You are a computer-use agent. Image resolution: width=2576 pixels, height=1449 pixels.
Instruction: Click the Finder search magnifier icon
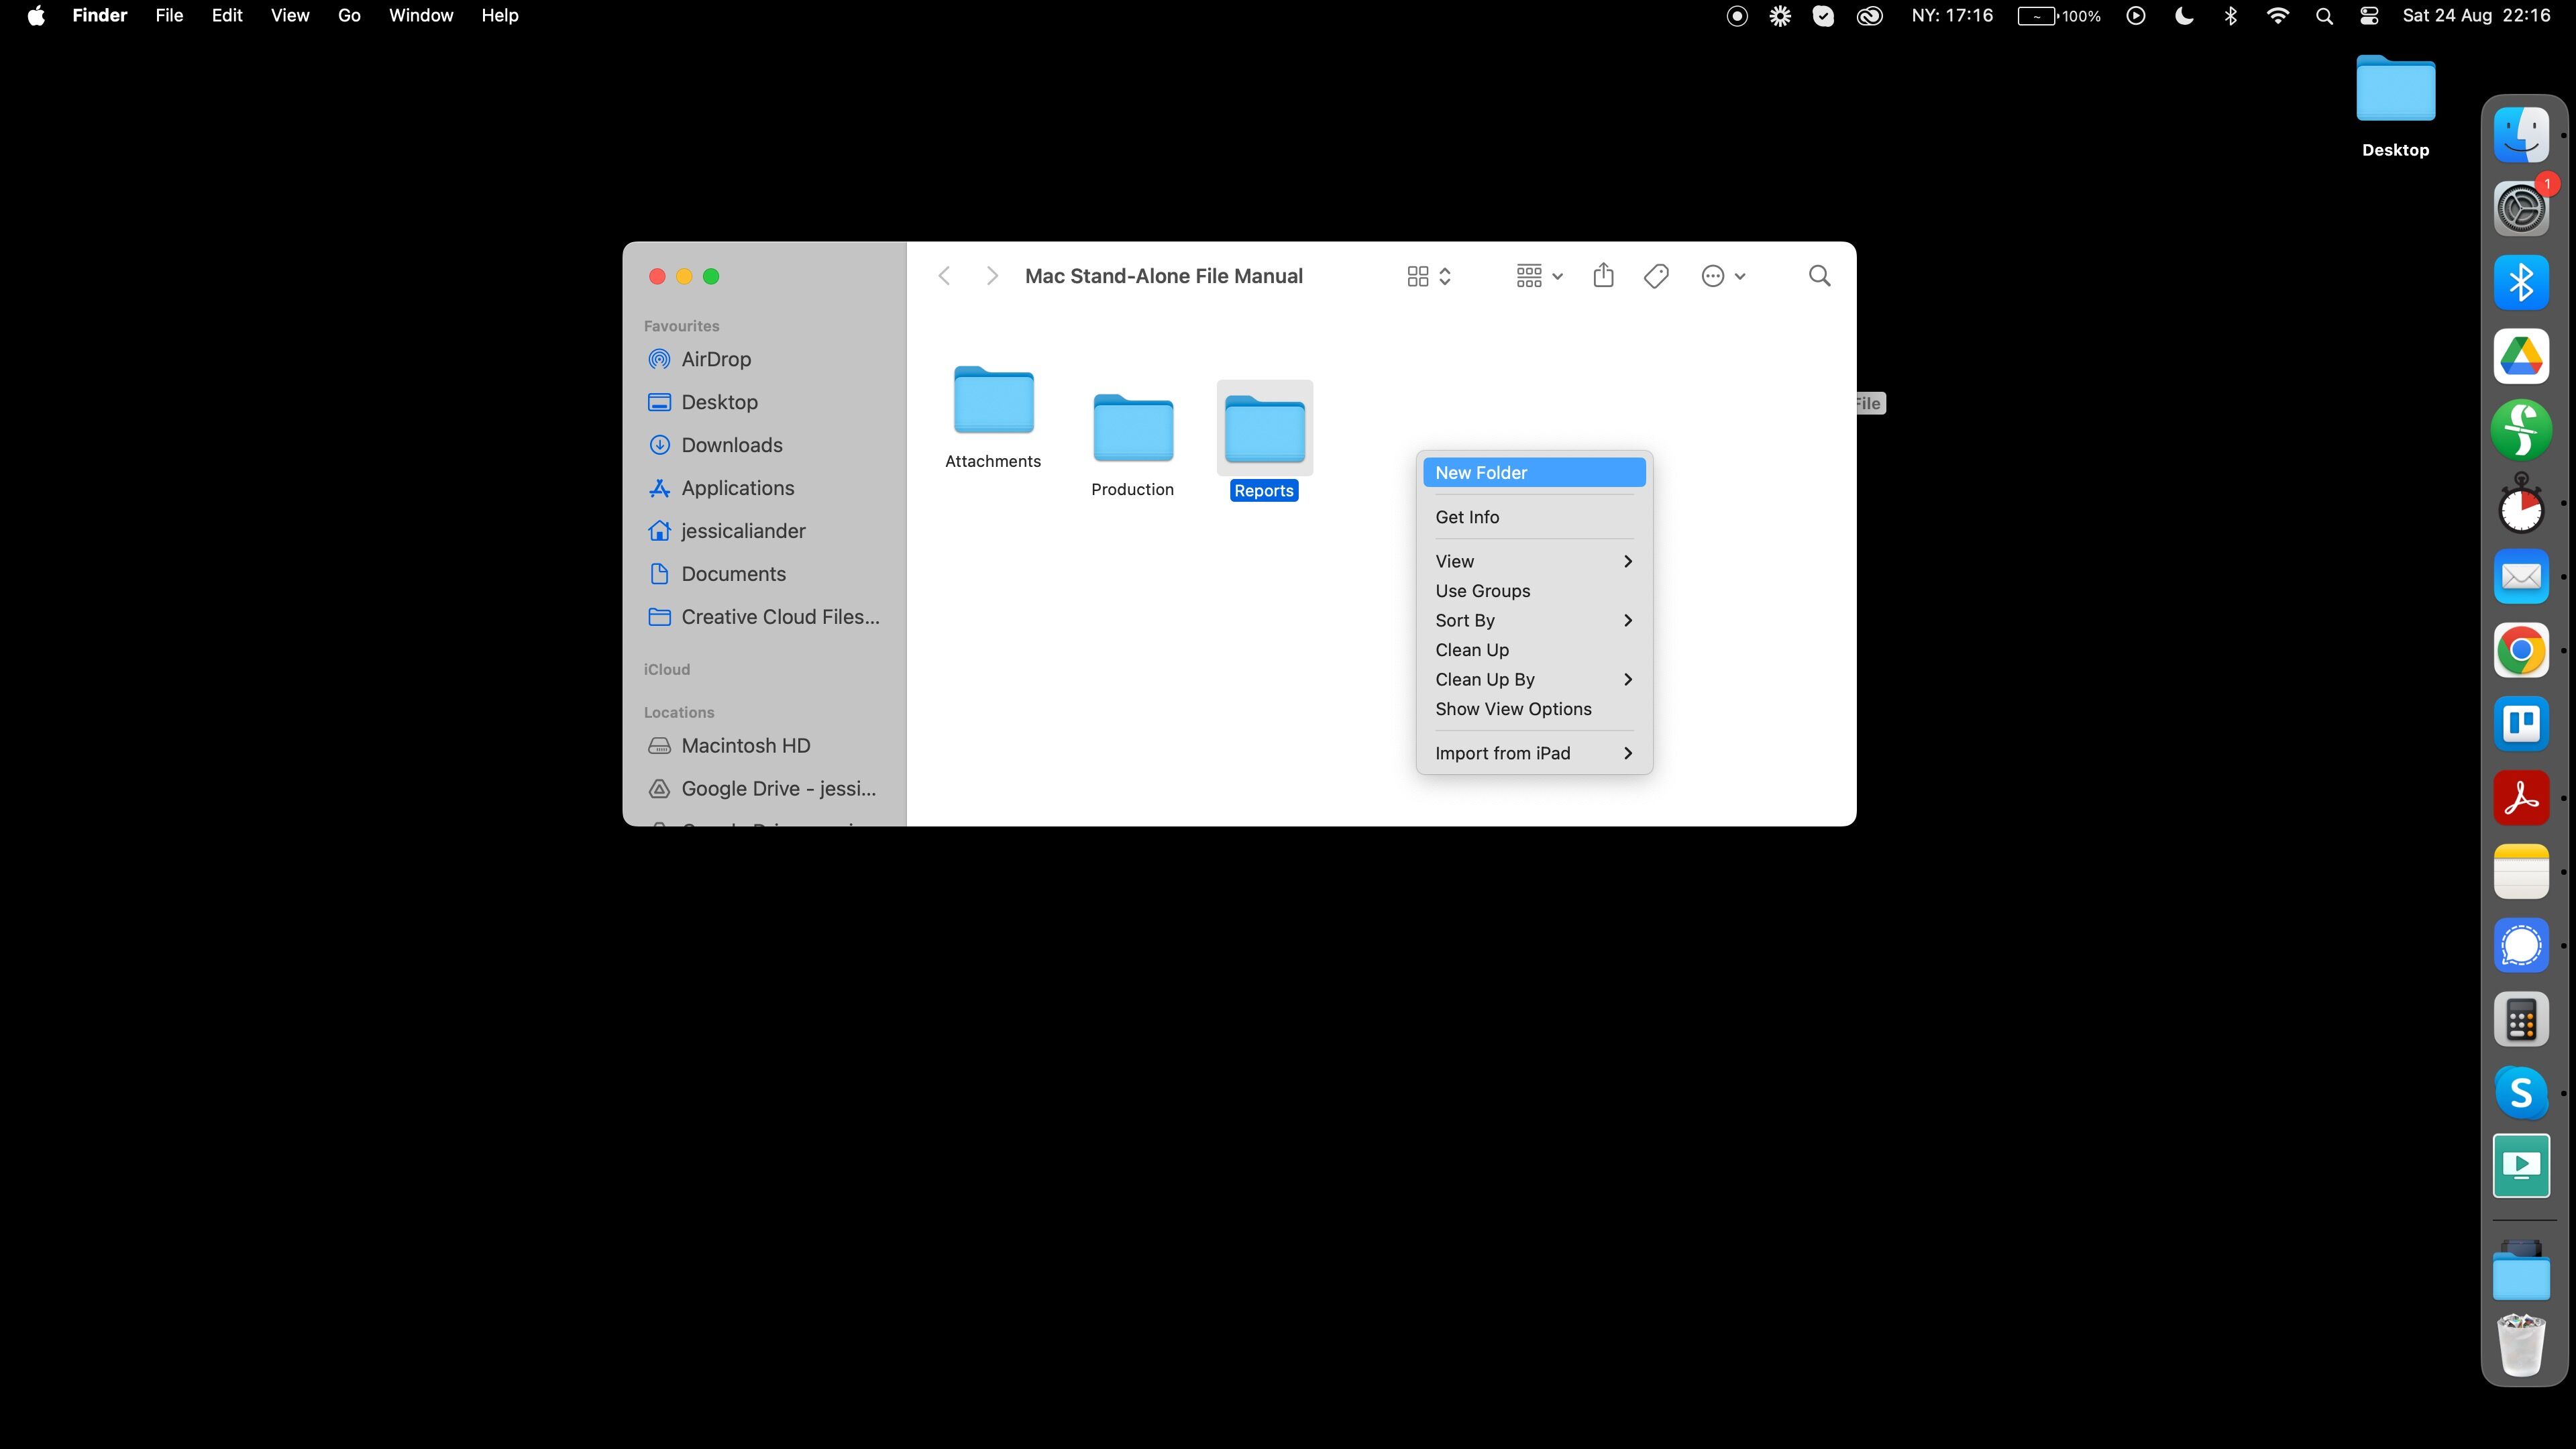coord(1819,276)
